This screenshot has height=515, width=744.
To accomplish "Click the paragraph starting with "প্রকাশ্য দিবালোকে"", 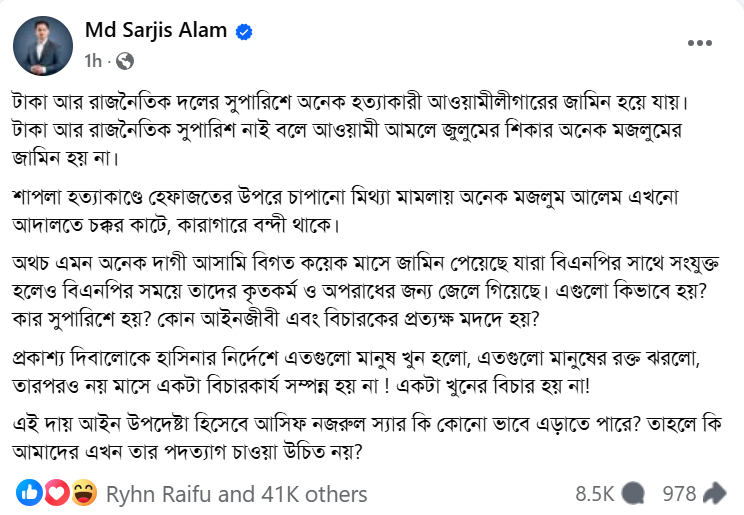I will coord(350,368).
